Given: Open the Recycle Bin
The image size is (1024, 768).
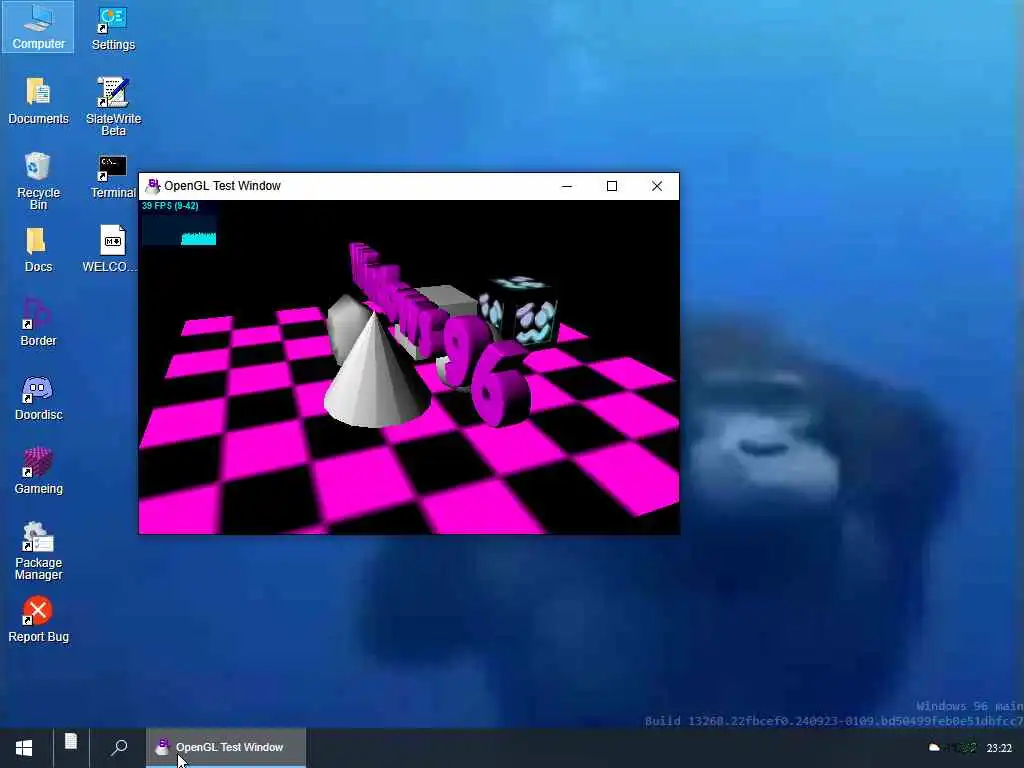Looking at the screenshot, I should 38,181.
